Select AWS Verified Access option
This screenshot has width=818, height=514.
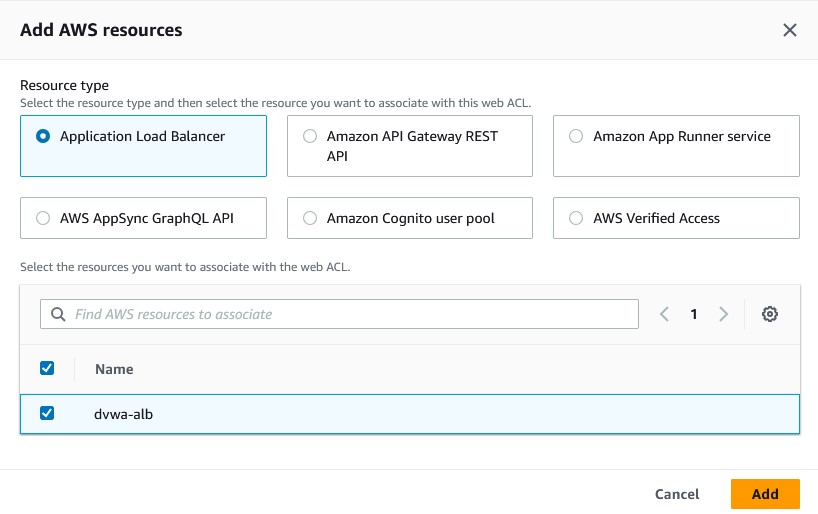click(x=676, y=218)
